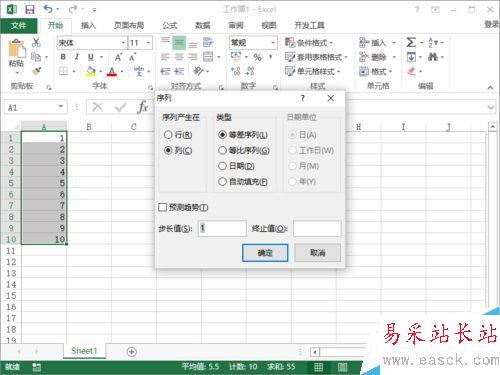The height and width of the screenshot is (375, 500).
Task: Open 条件格式 conditional formatting dropdown
Action: click(x=309, y=43)
